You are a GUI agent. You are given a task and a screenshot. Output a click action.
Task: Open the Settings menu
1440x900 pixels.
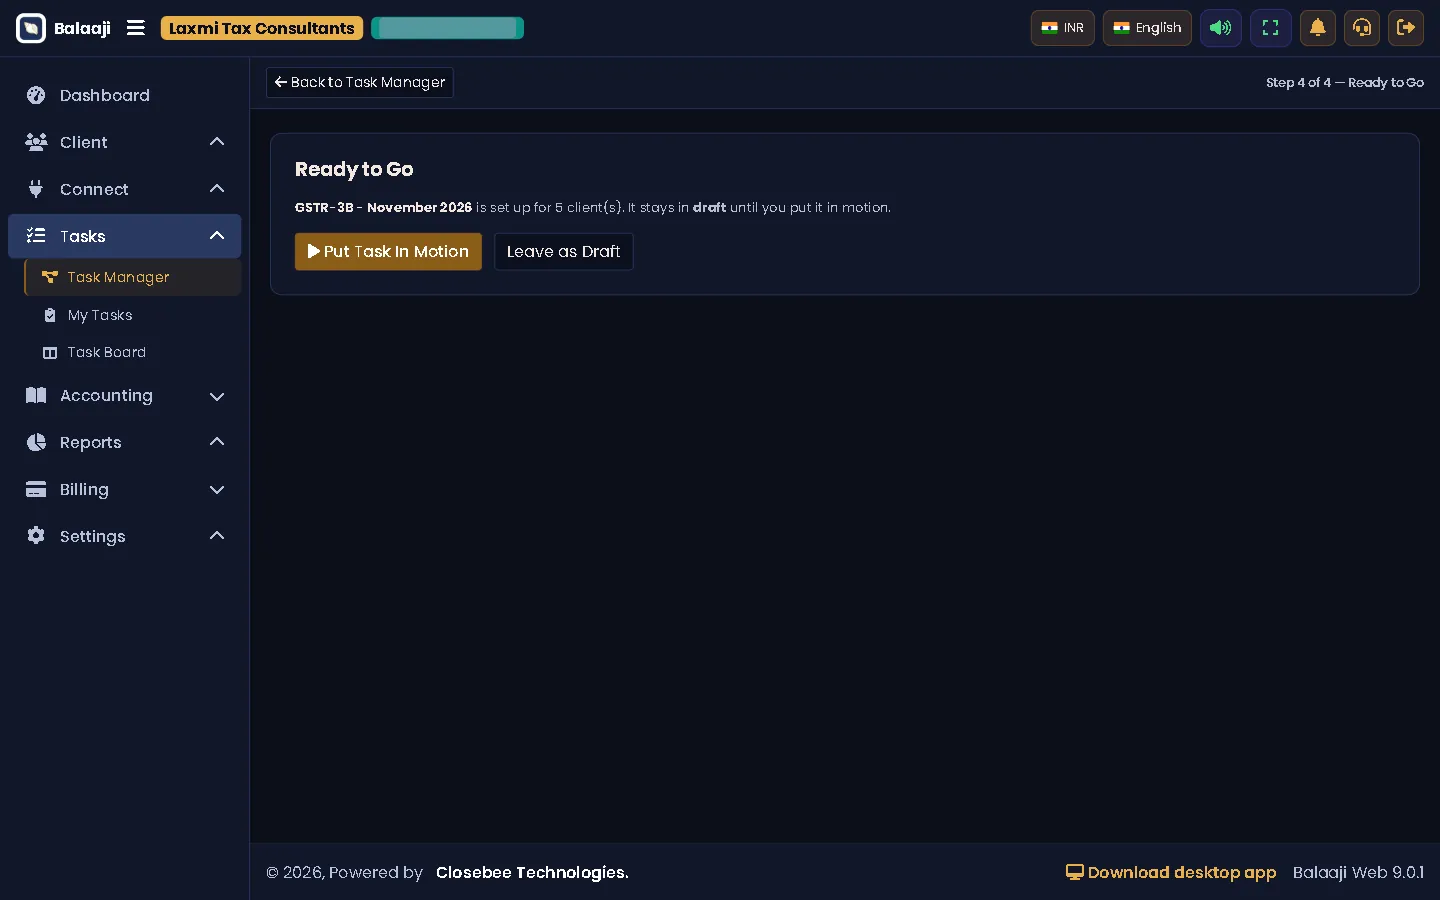click(x=125, y=536)
